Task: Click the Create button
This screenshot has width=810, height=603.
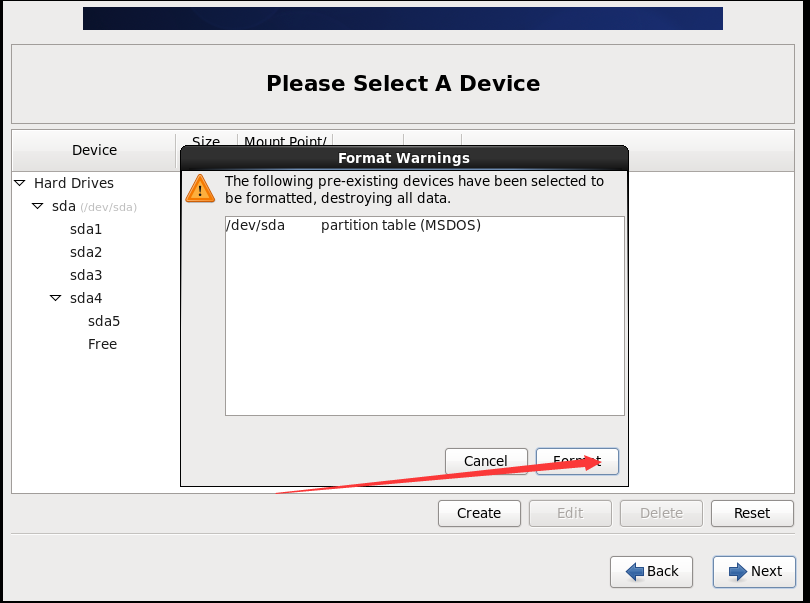Action: pyautogui.click(x=479, y=513)
